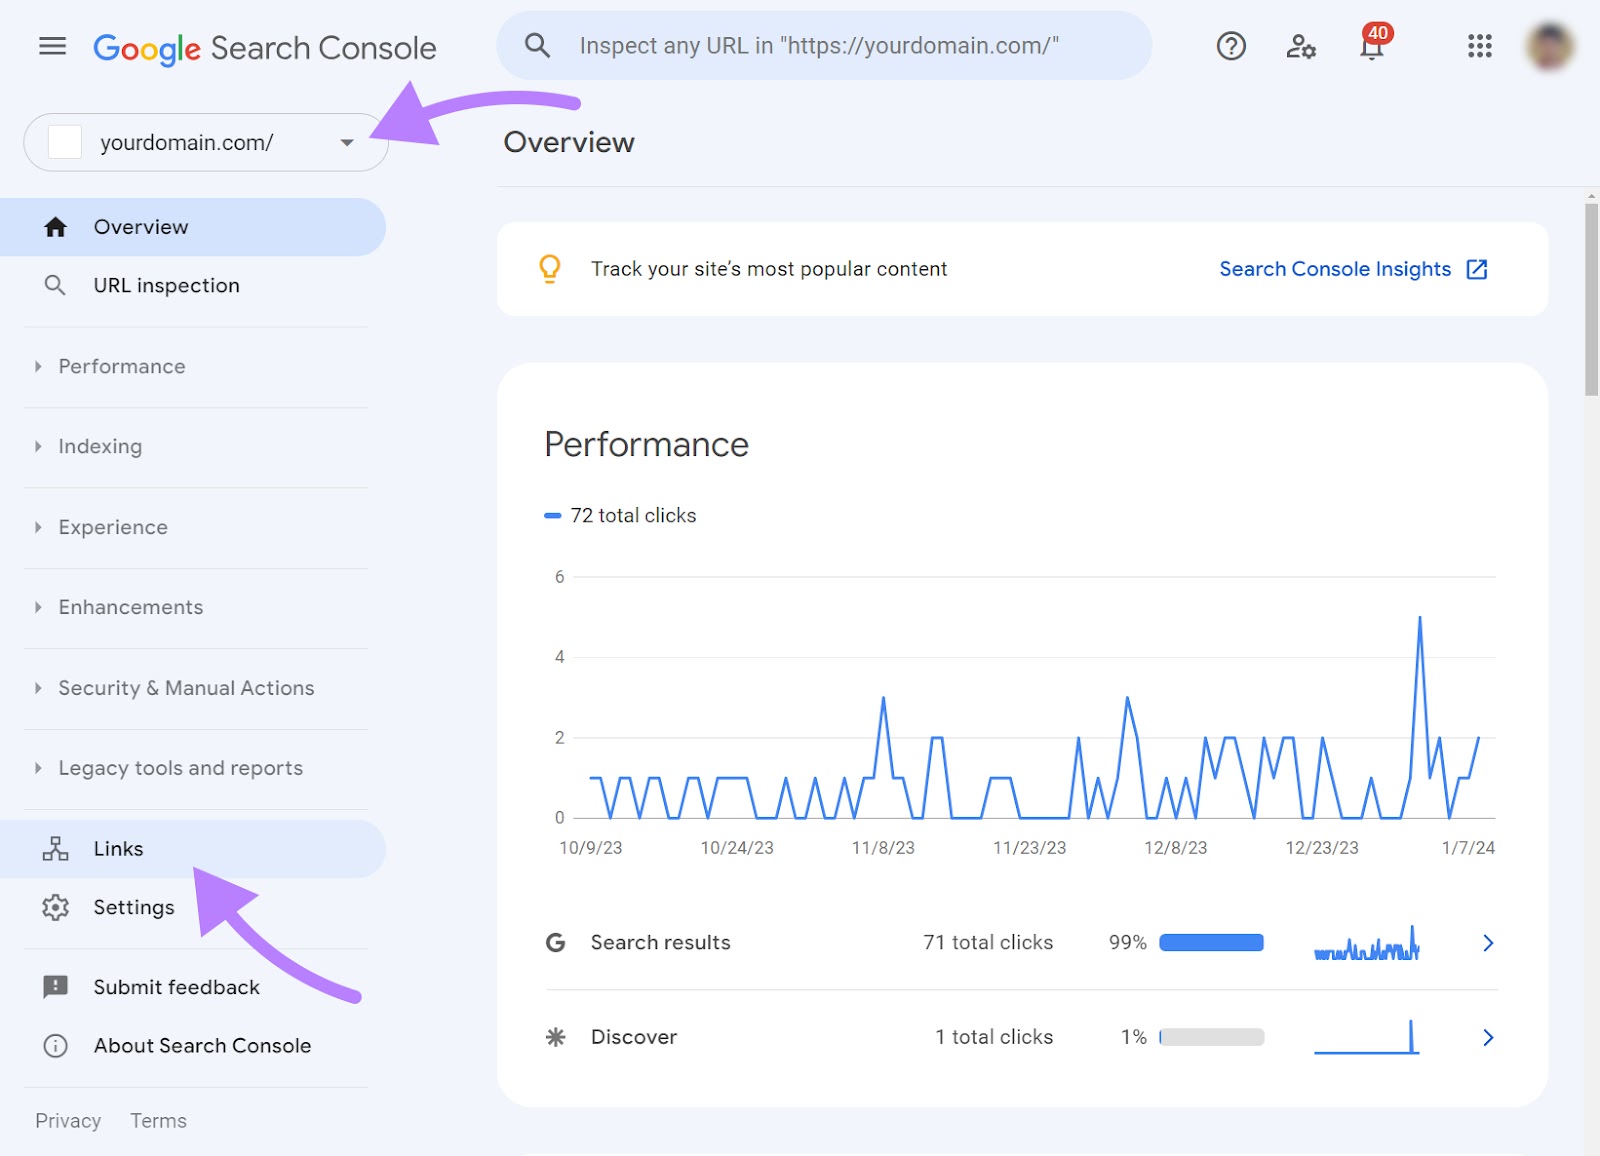
Task: Open the navigation hamburger menu
Action: point(52,46)
